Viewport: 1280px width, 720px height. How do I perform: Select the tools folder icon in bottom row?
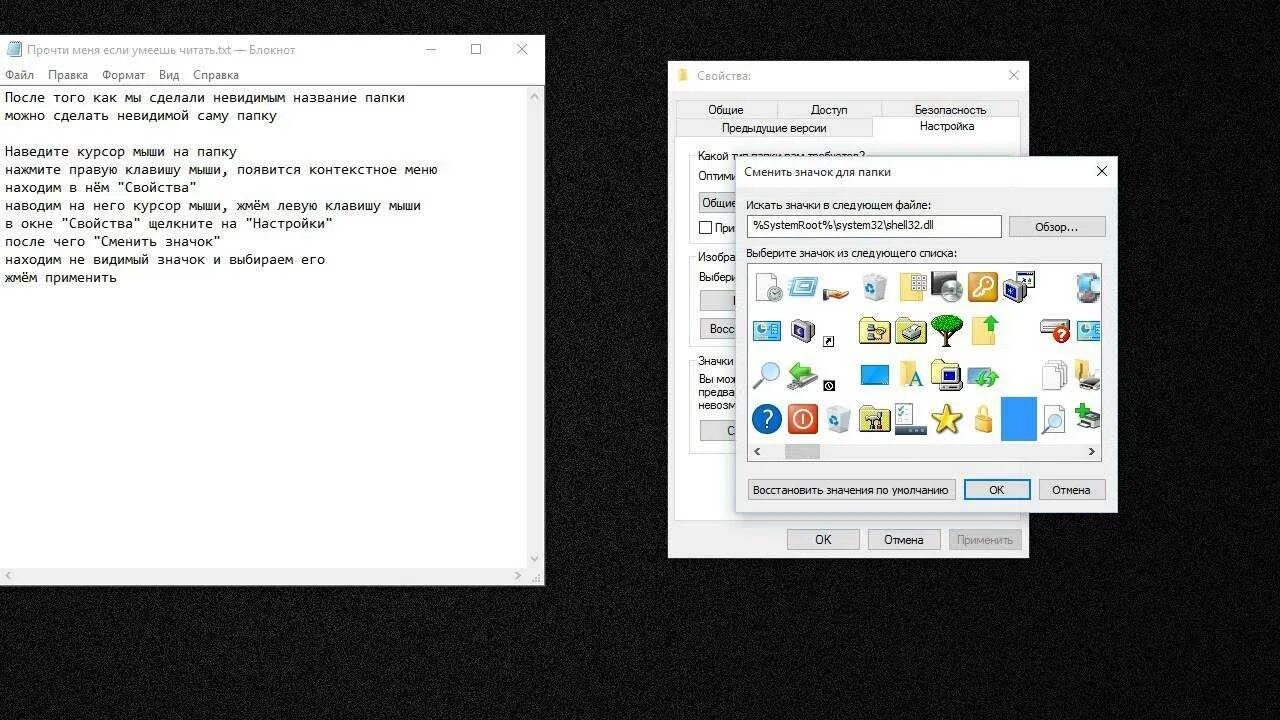click(875, 419)
